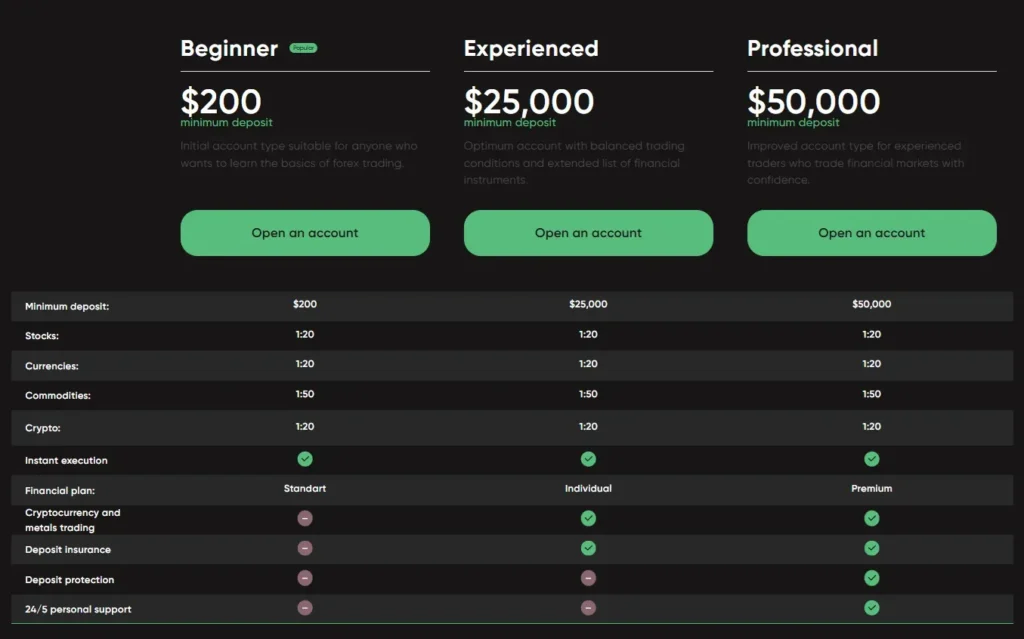Image resolution: width=1024 pixels, height=639 pixels.
Task: Click Professional Deposit protection checkmark icon
Action: coord(871,578)
